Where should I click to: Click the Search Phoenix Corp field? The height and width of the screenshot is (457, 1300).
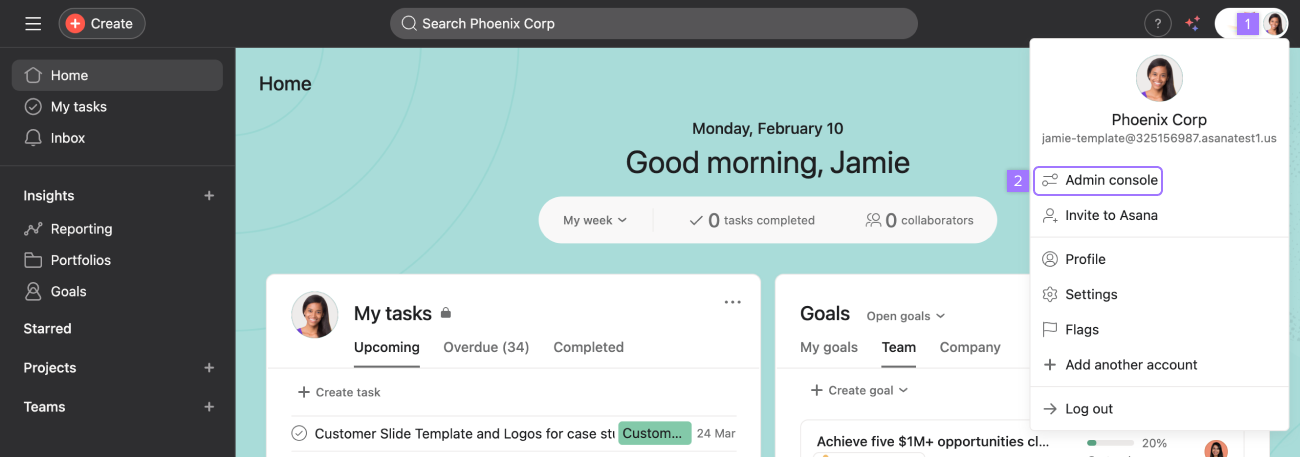pos(653,23)
